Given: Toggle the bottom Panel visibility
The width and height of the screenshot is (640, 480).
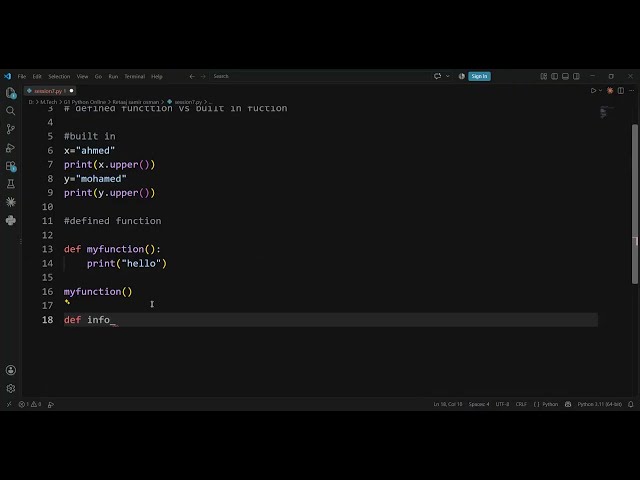Looking at the screenshot, I should [565, 76].
